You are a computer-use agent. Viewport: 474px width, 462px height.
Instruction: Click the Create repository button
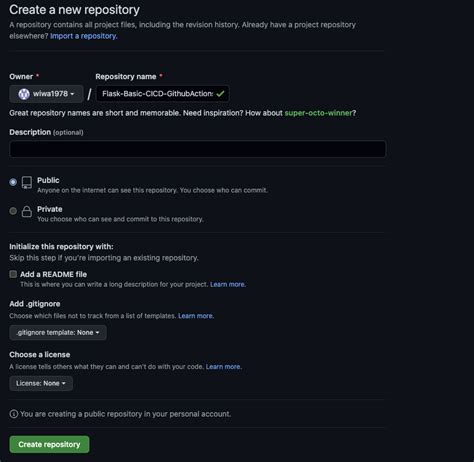coord(49,444)
